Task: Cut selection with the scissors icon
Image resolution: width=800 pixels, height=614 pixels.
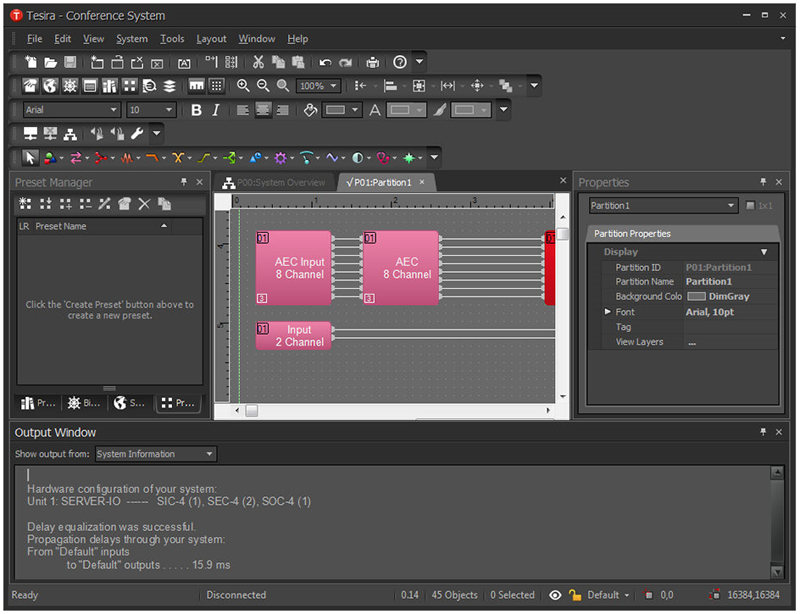Action: click(258, 62)
